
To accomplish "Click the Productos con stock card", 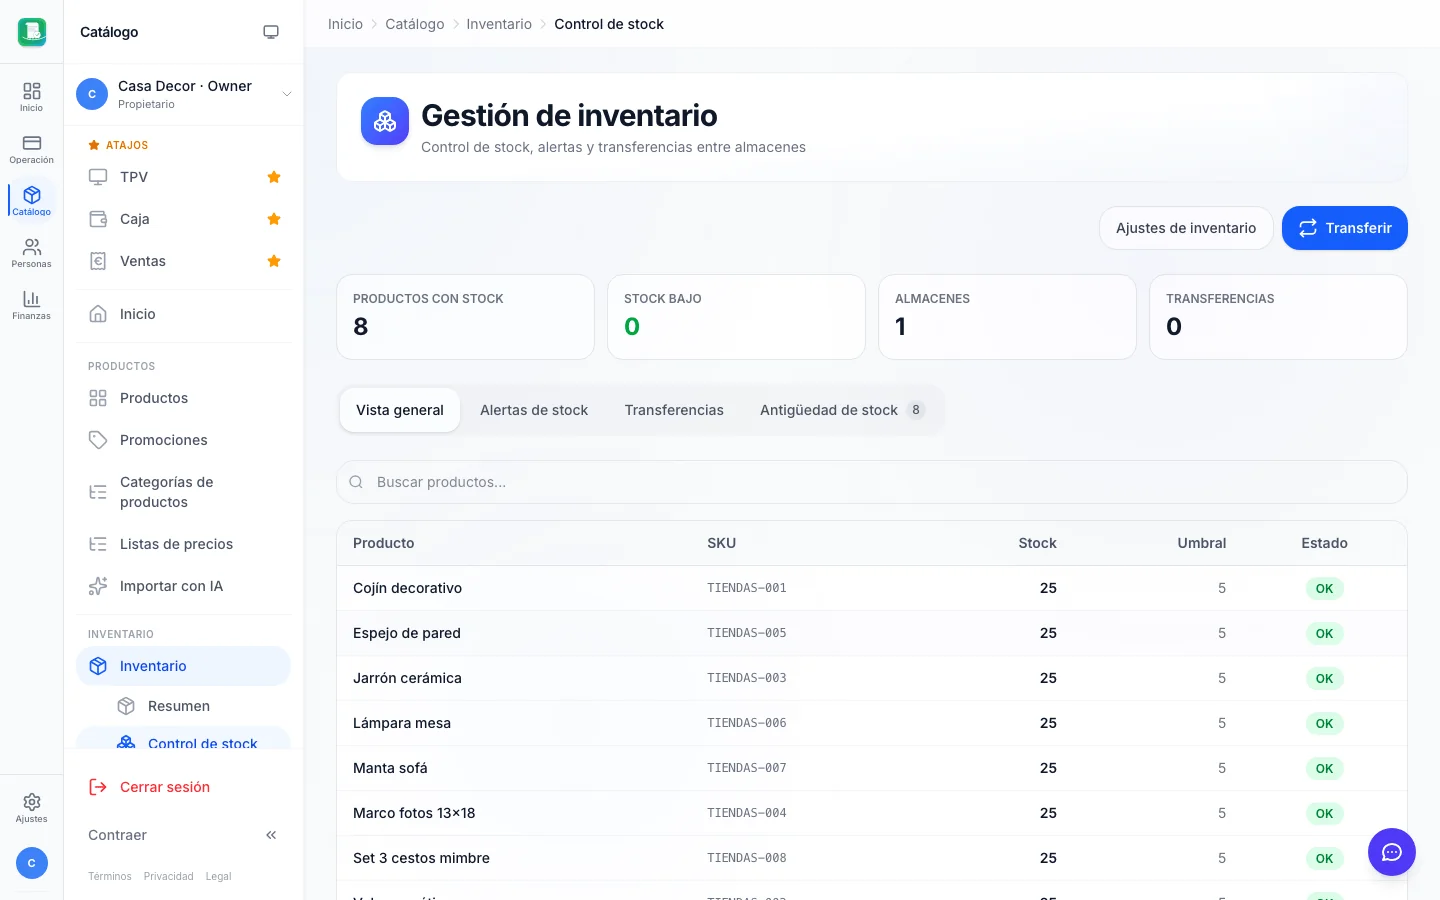I will pyautogui.click(x=465, y=317).
